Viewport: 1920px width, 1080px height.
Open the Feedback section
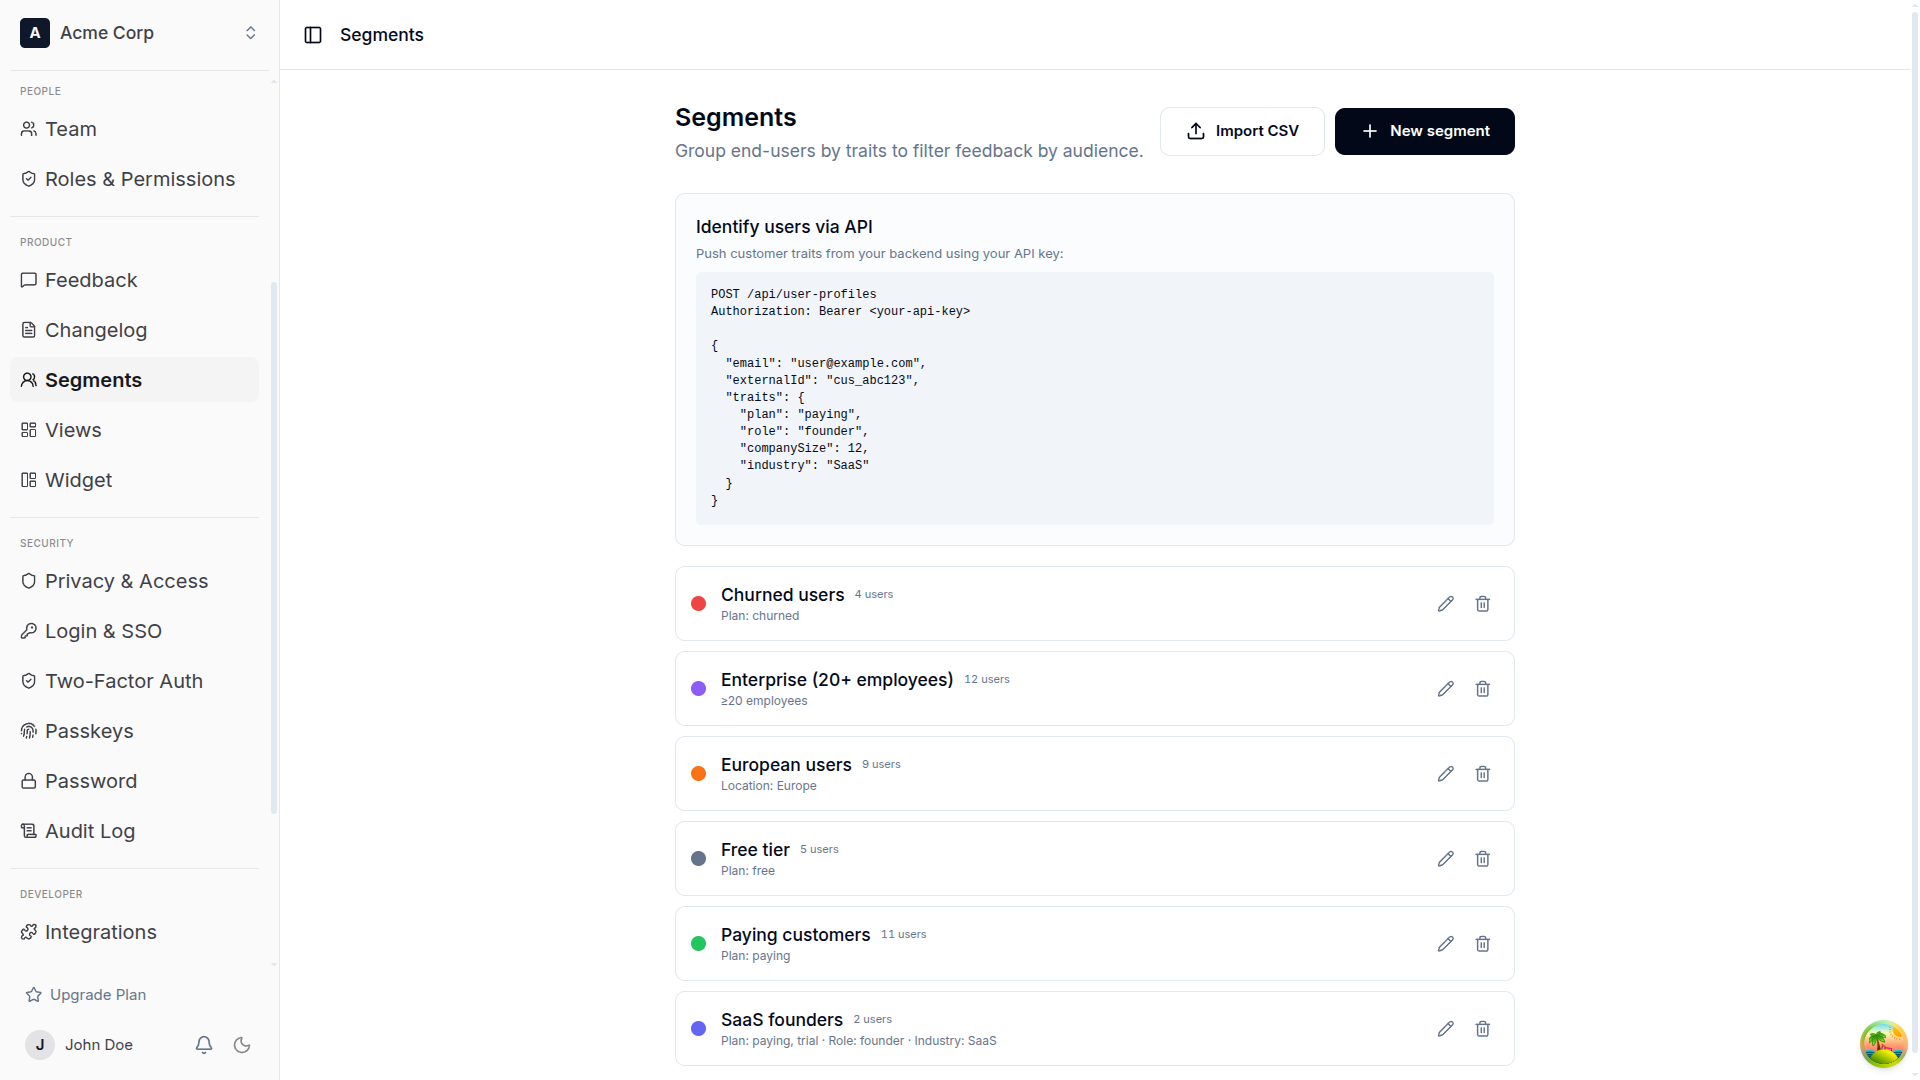pos(134,280)
